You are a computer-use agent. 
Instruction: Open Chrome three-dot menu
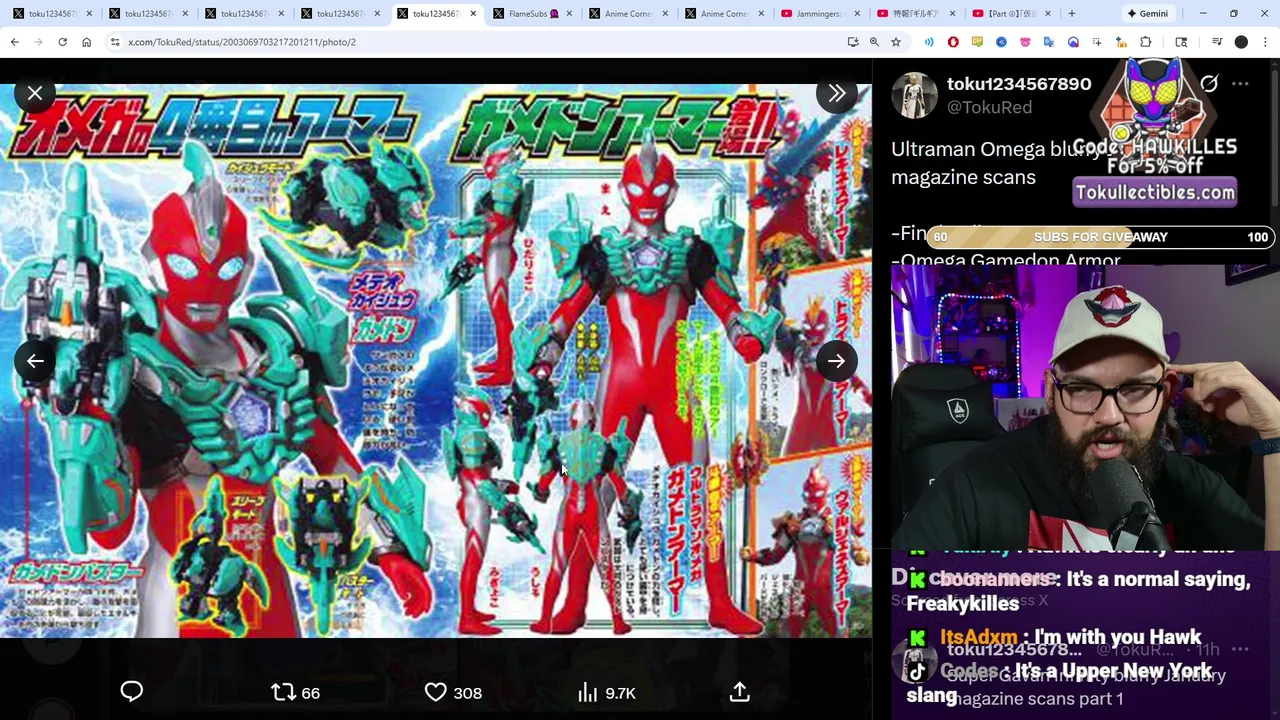click(1265, 42)
